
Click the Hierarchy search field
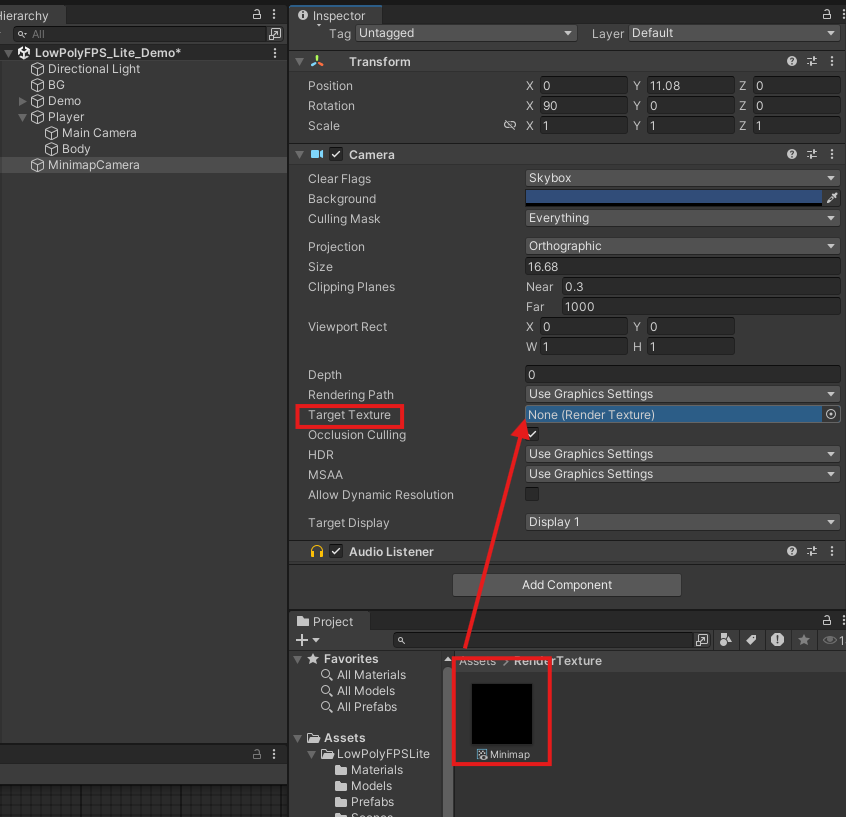[x=139, y=34]
